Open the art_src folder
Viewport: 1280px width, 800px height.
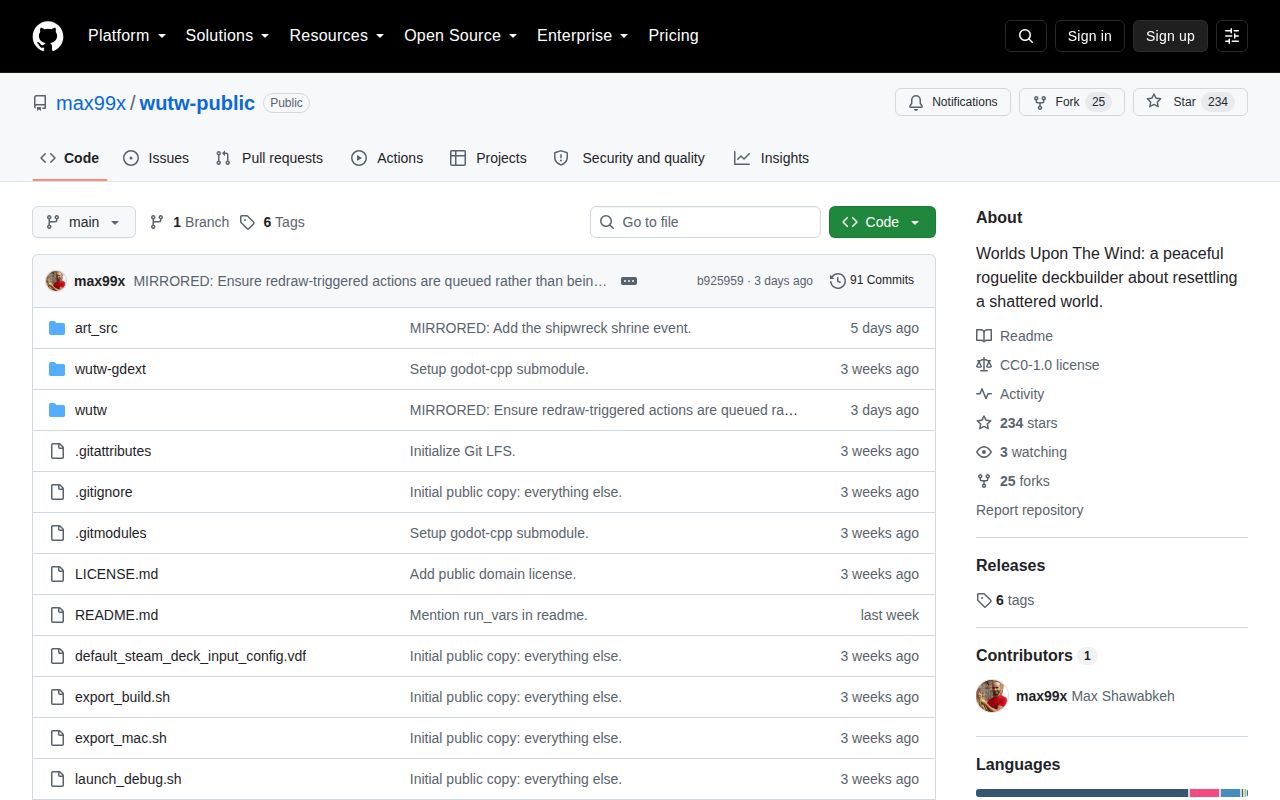point(96,328)
